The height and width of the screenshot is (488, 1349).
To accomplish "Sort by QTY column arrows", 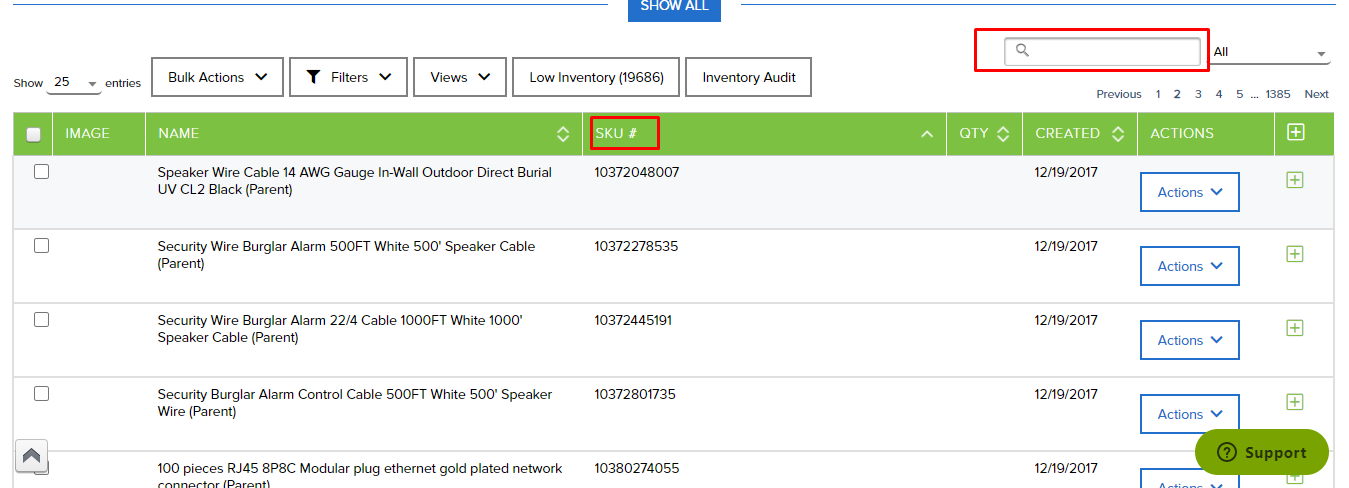I will [1003, 134].
